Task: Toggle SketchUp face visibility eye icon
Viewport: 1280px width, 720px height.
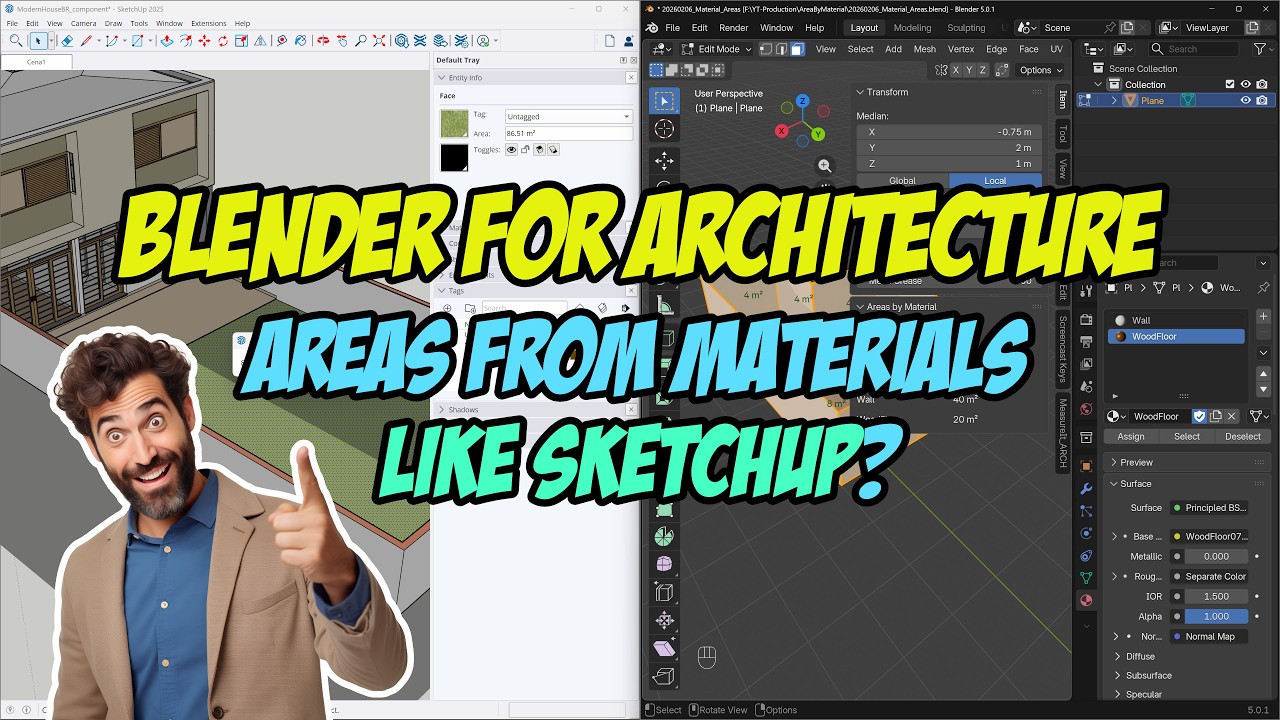Action: (511, 149)
